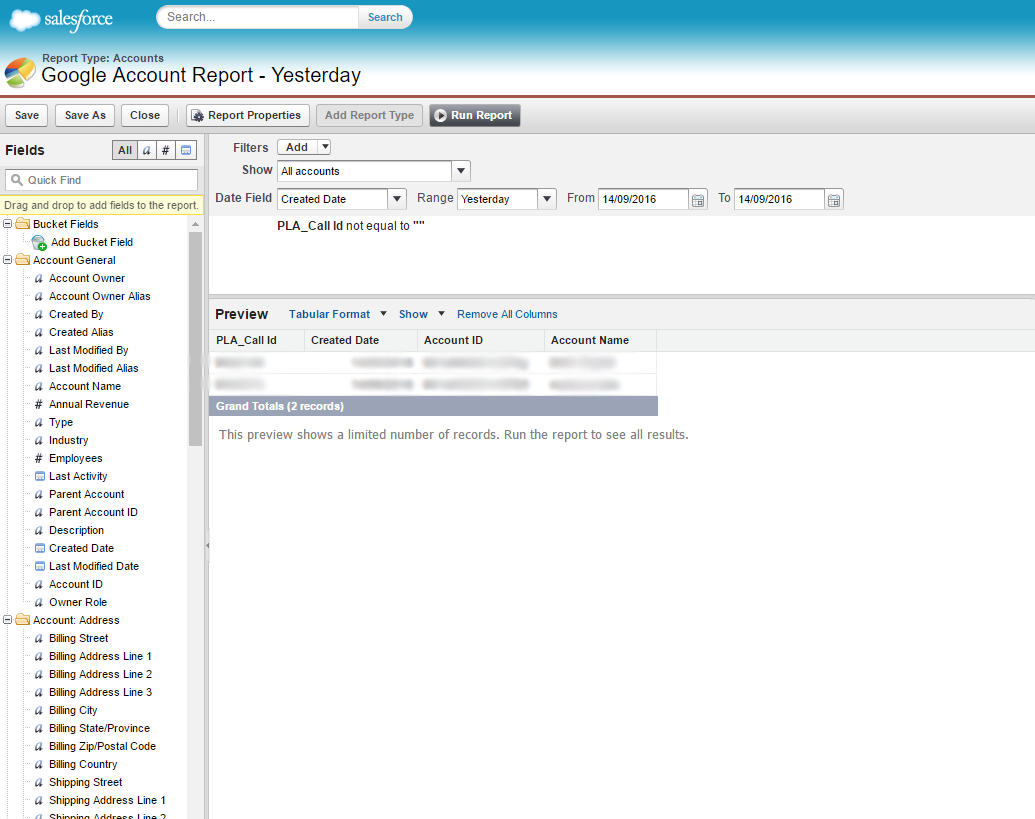Screen dimensions: 1035x819
Task: Close the report builder
Action: point(145,115)
